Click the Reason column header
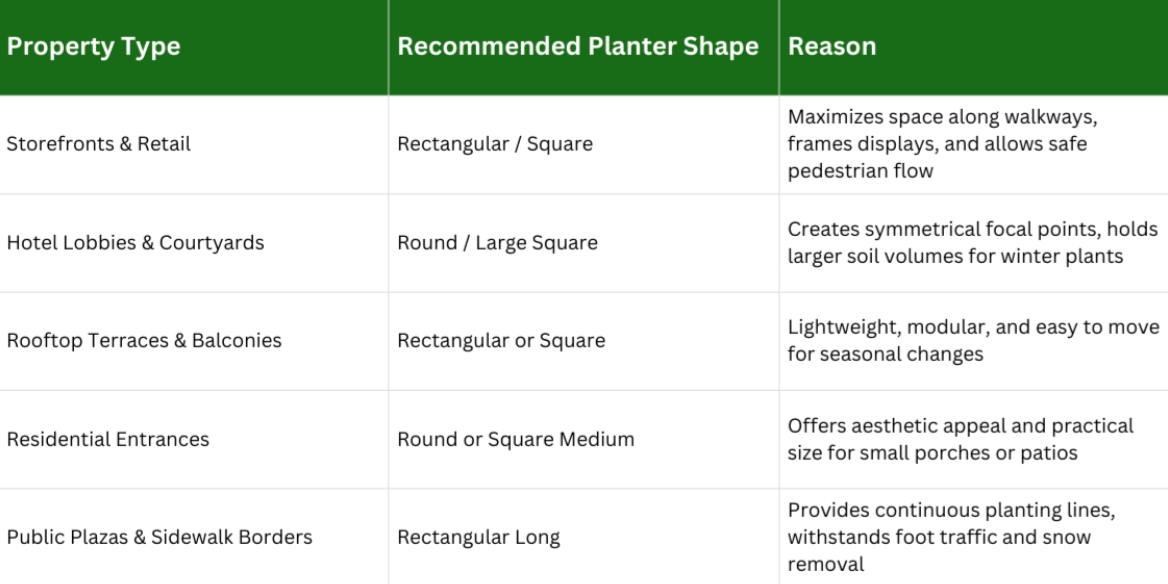Image resolution: width=1168 pixels, height=584 pixels. 832,47
